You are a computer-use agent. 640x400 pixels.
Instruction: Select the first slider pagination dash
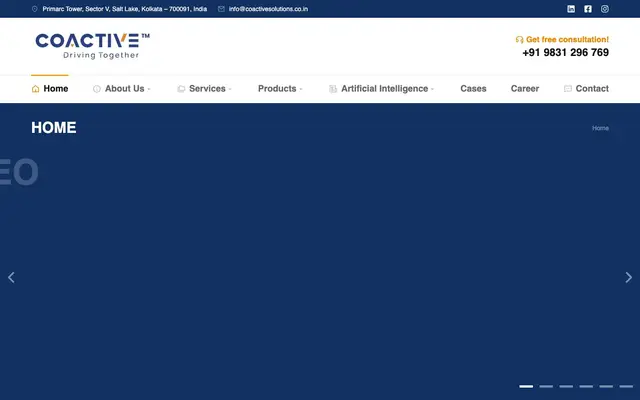(526, 386)
